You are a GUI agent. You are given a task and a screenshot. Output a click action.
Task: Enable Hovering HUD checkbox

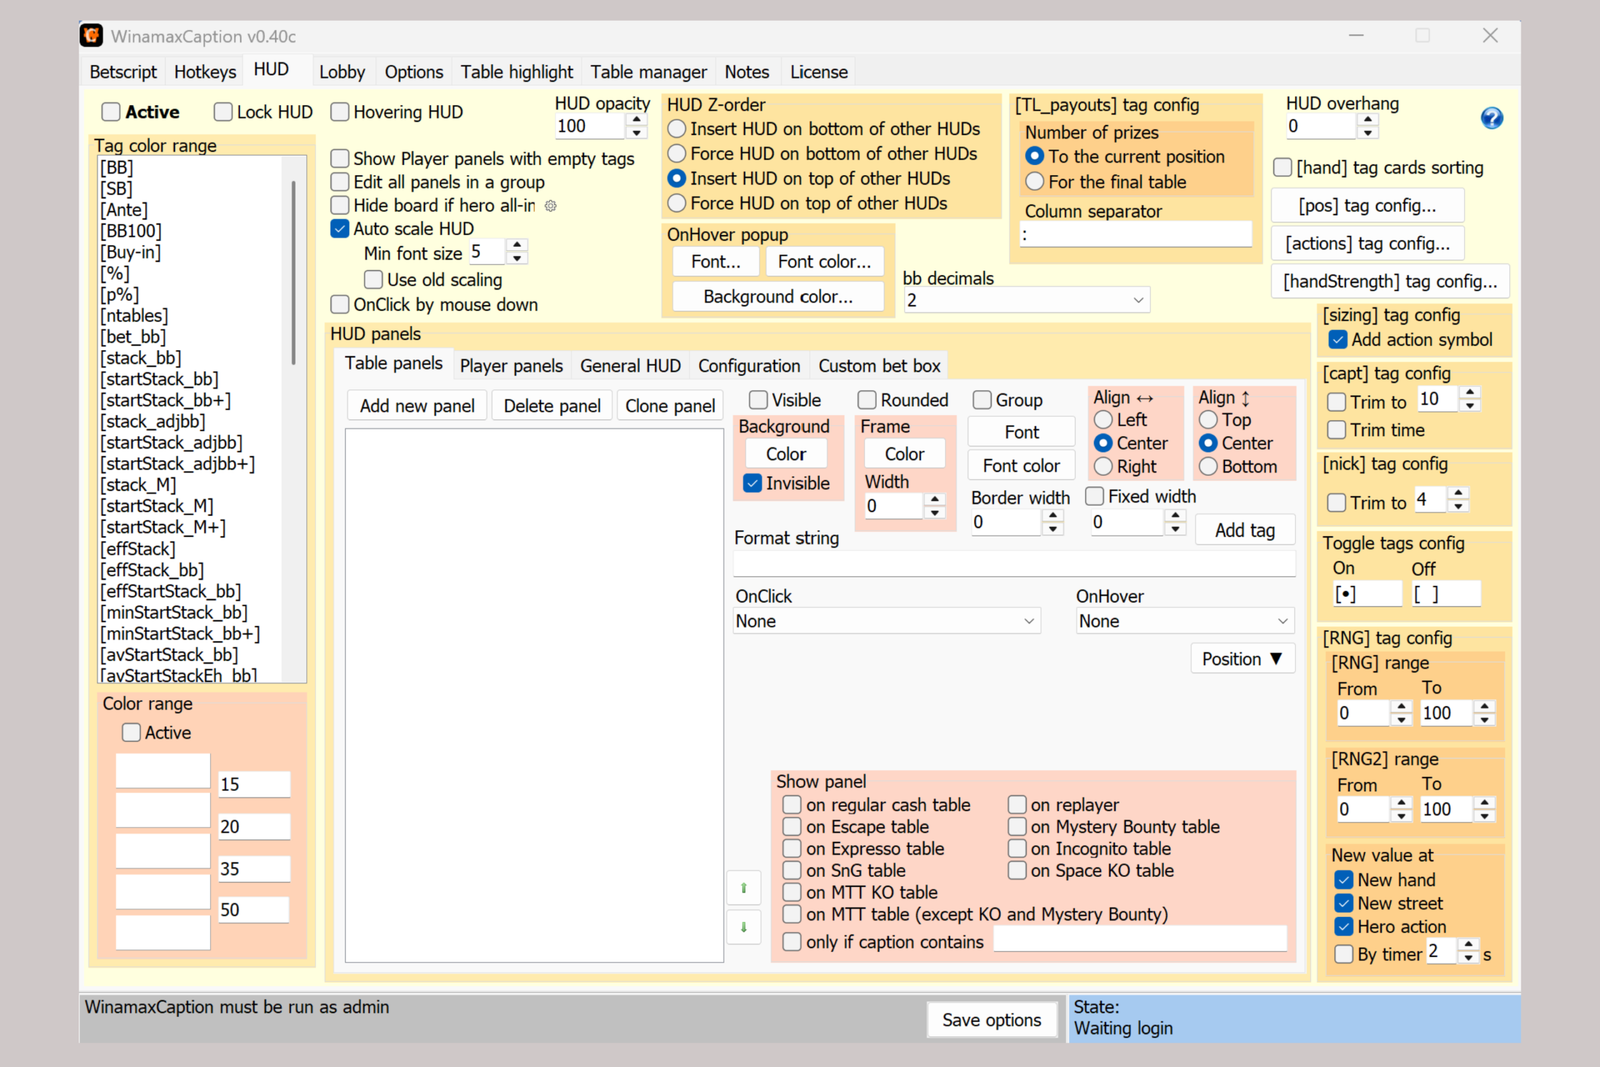(340, 112)
